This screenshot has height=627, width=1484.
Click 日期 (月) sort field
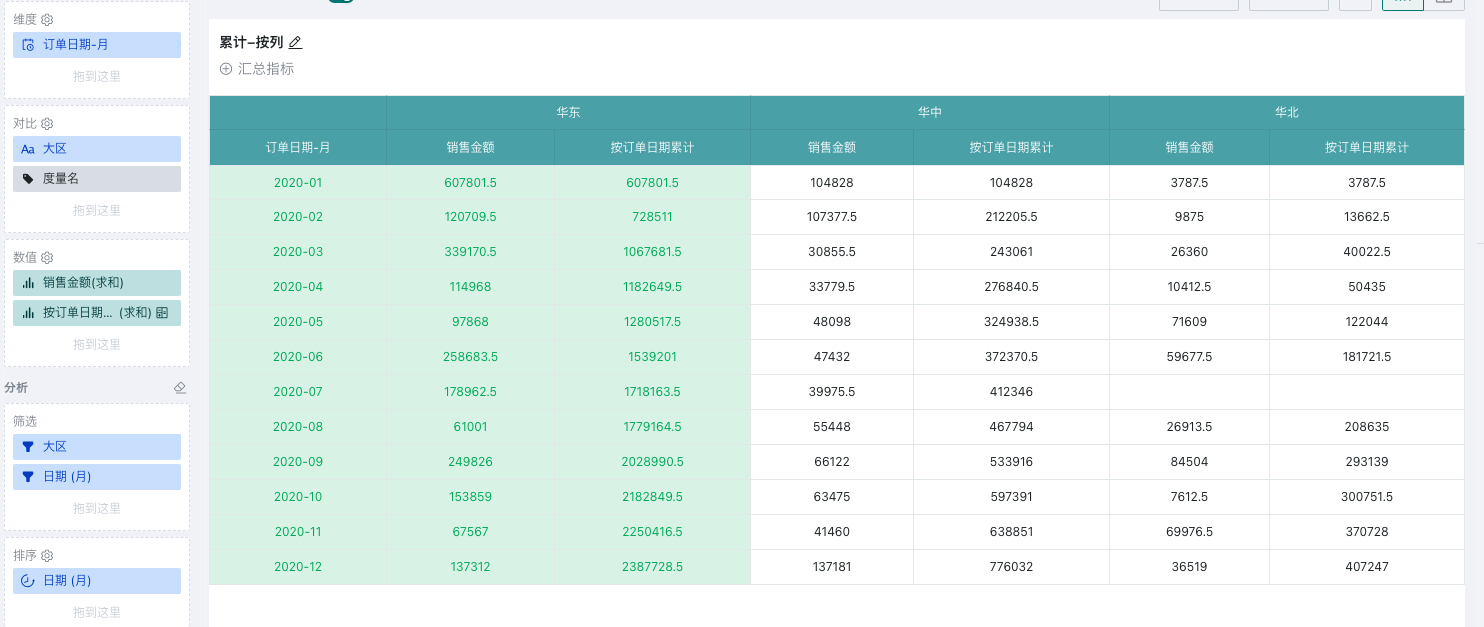(97, 581)
